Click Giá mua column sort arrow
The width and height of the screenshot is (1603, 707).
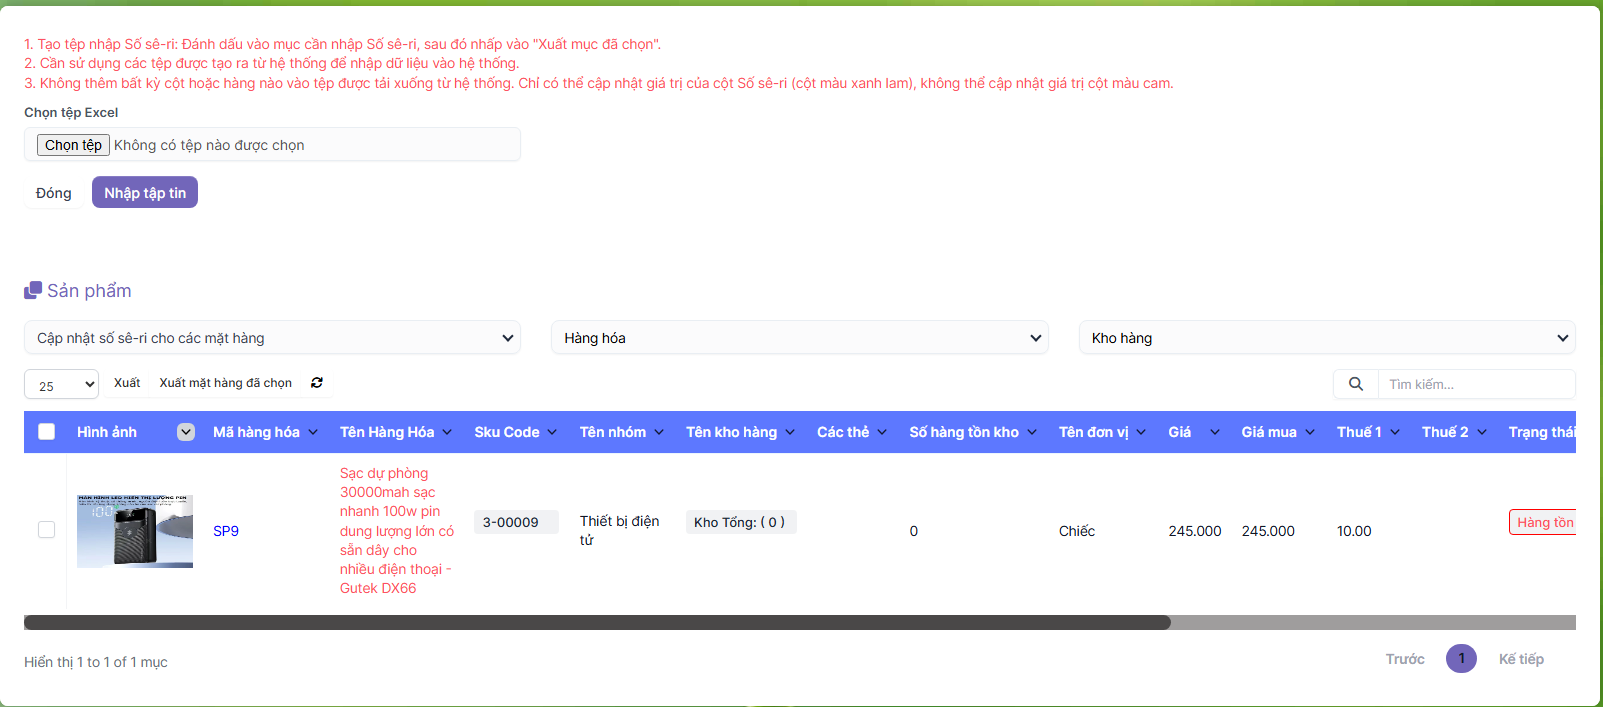coord(1310,432)
